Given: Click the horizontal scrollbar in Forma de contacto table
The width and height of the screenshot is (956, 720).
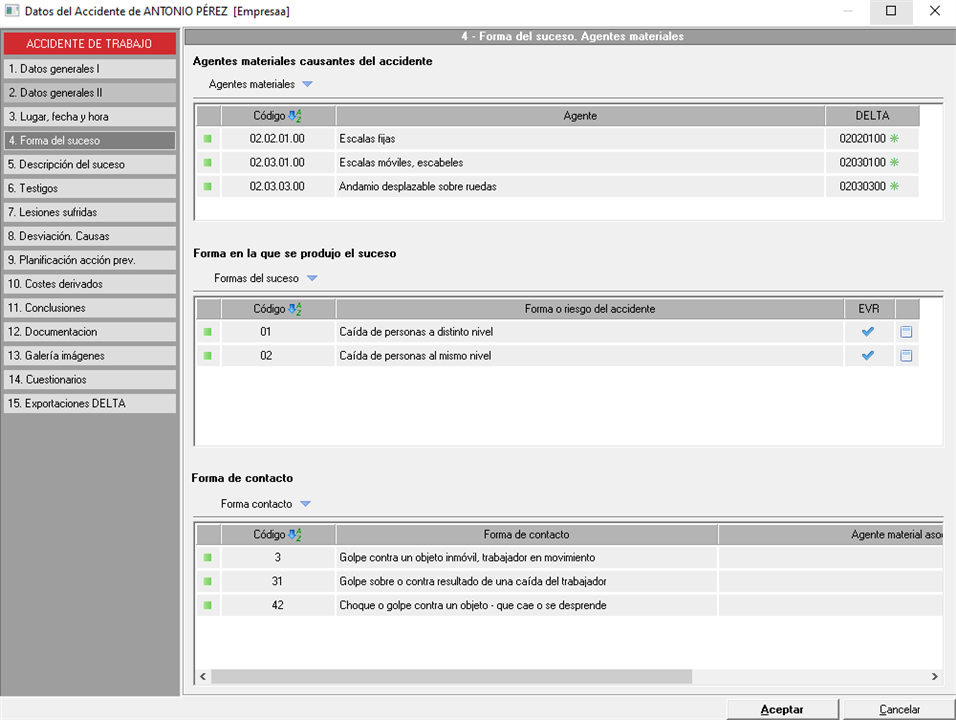Looking at the screenshot, I should pos(450,676).
